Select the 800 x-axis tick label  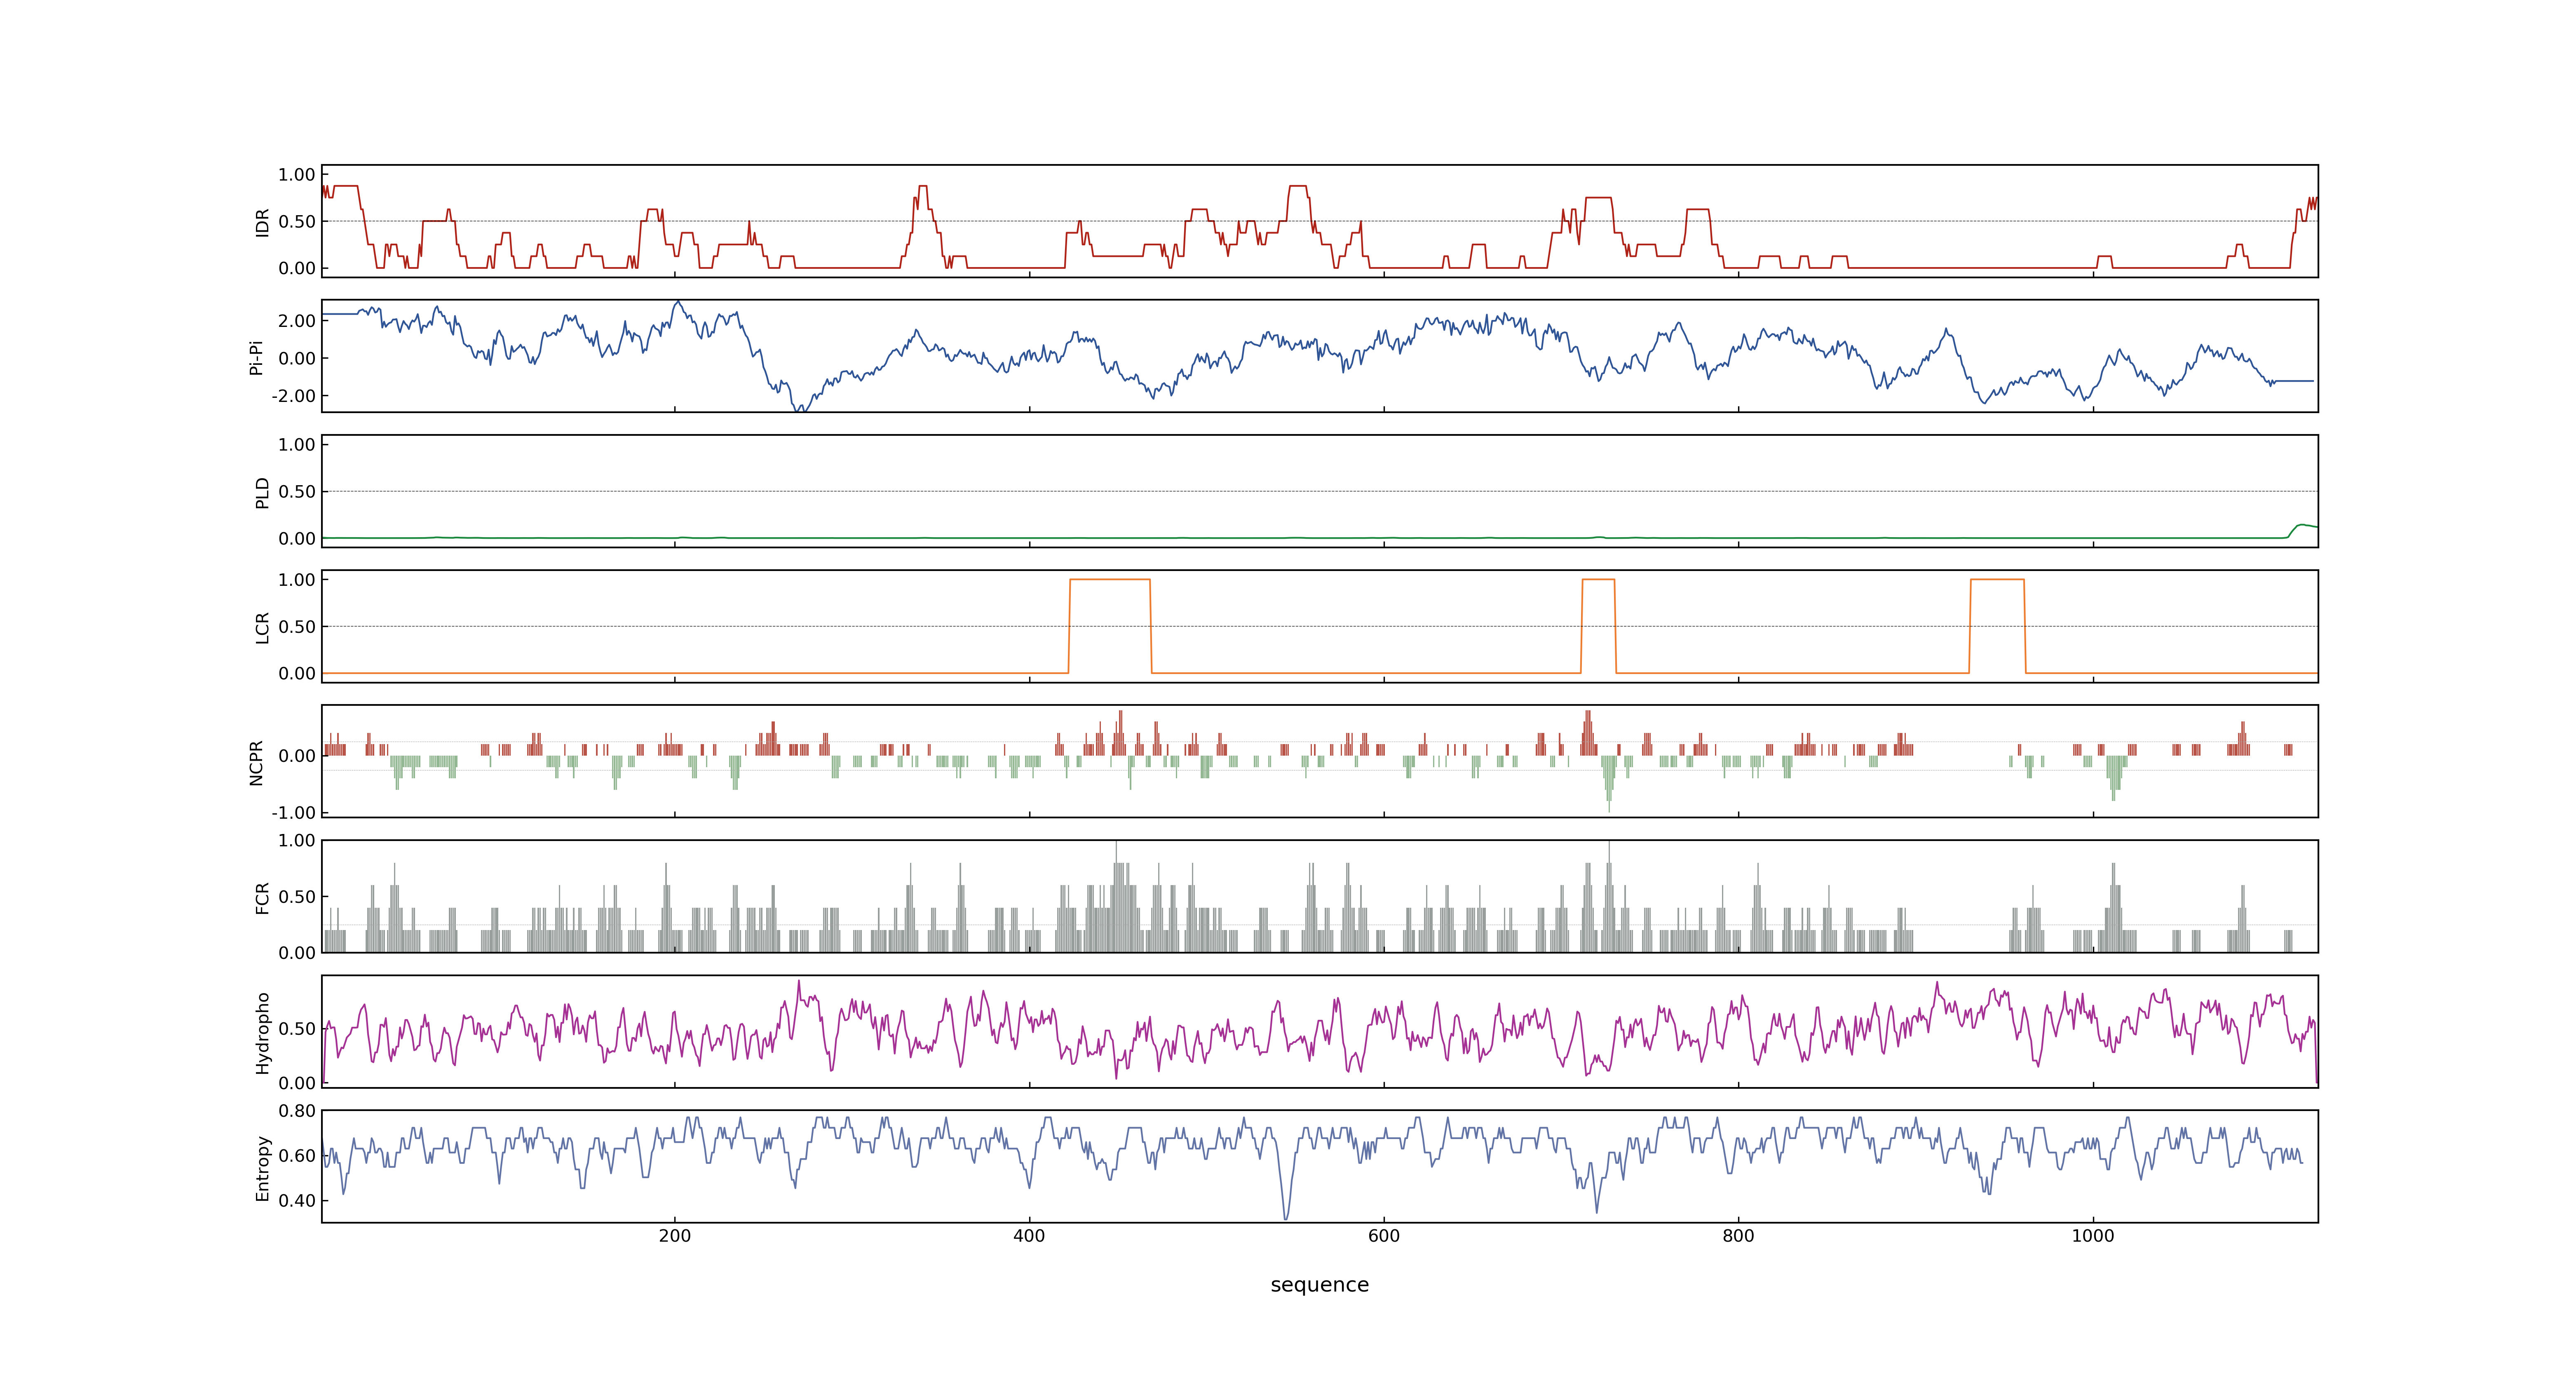(1738, 1236)
